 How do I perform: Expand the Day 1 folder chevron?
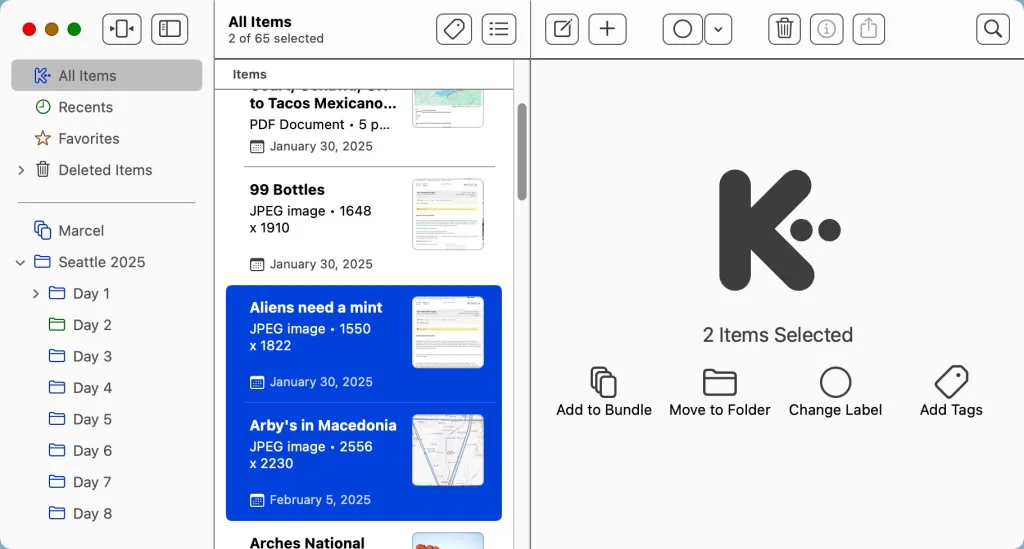click(x=36, y=294)
